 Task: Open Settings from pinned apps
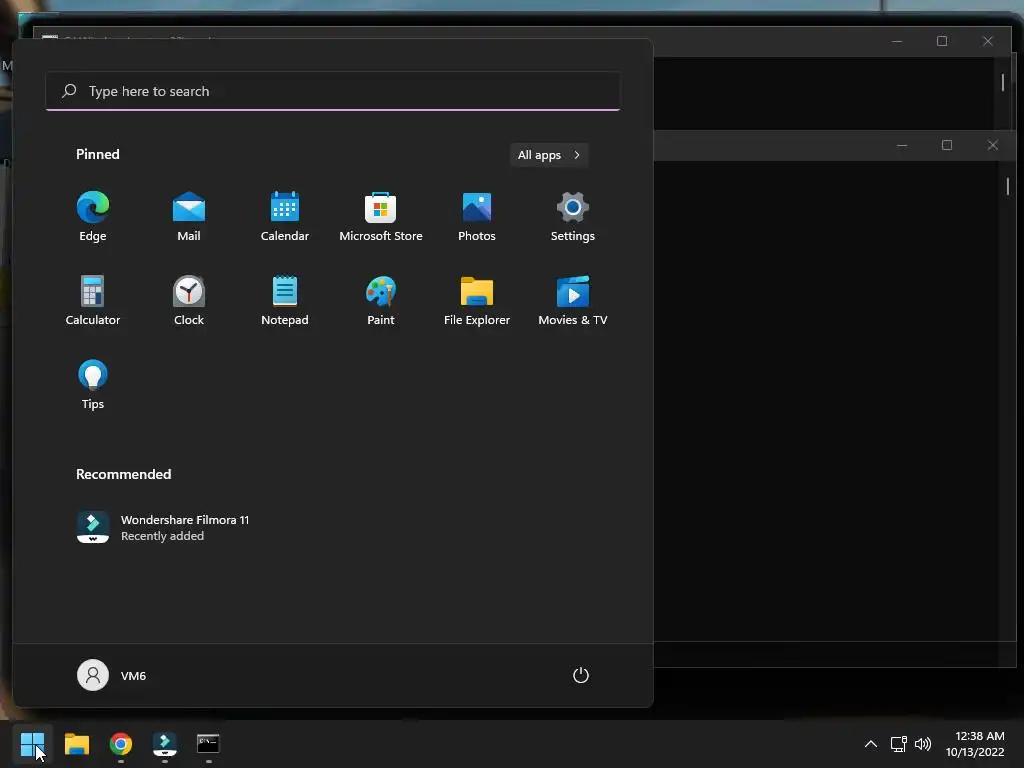(573, 217)
